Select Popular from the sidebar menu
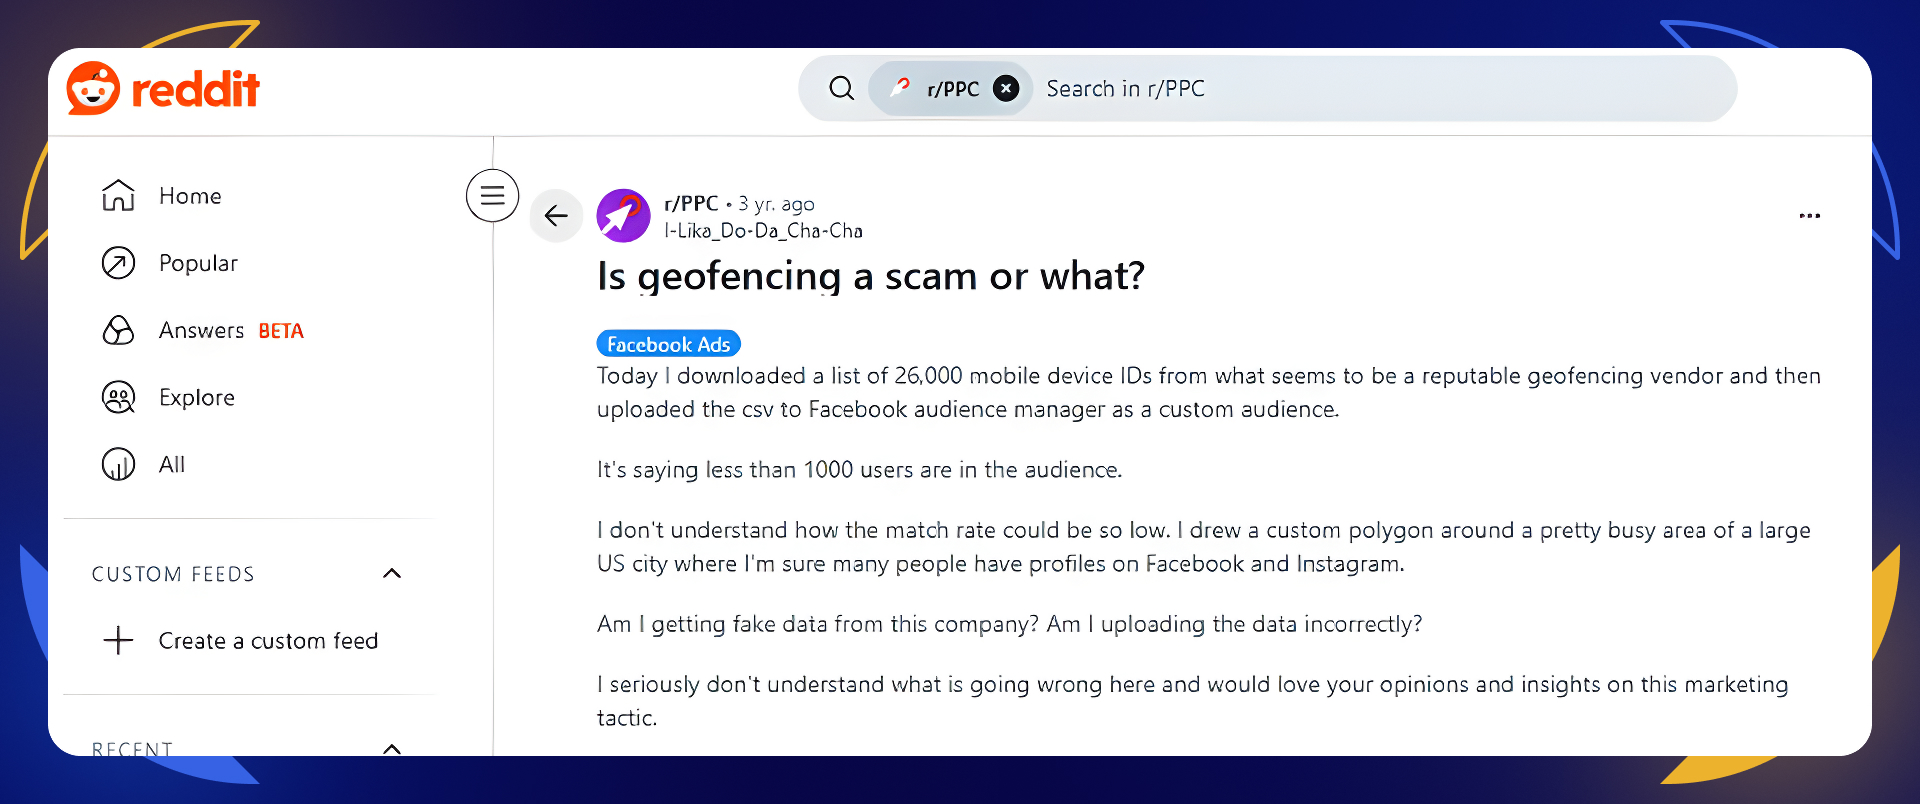 [x=197, y=262]
